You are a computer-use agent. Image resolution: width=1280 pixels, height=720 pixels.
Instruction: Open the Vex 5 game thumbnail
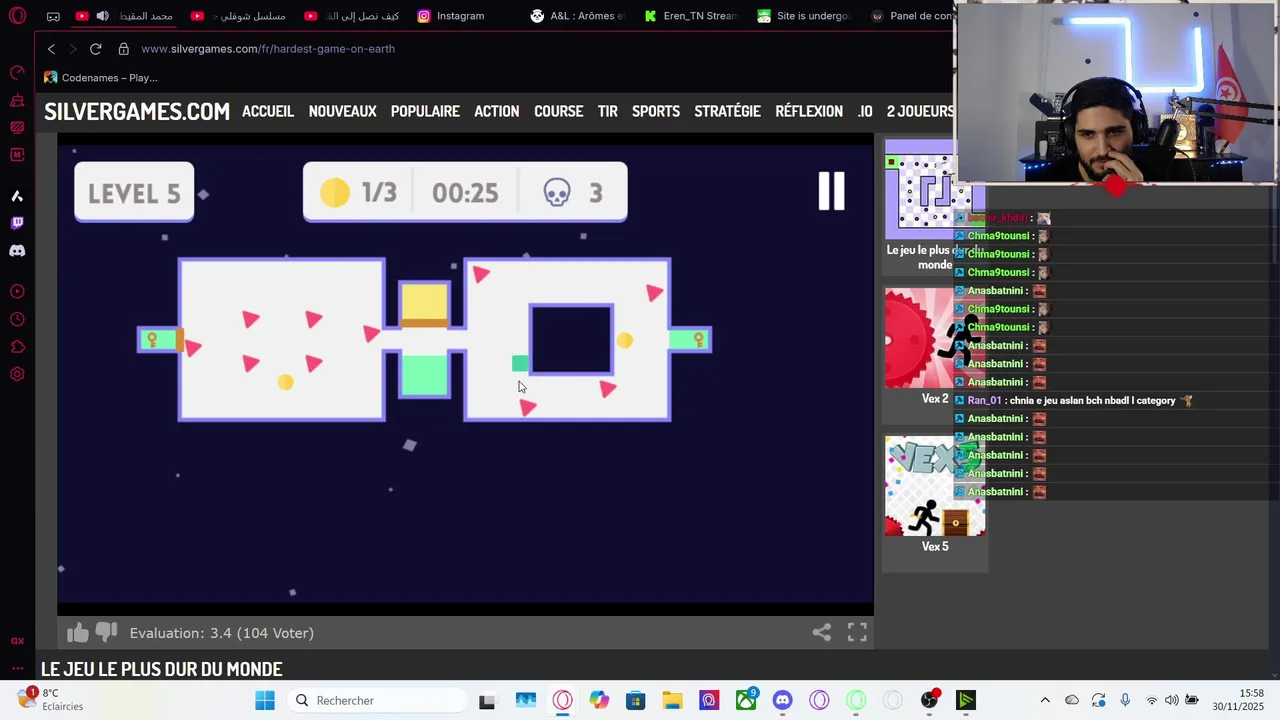(934, 486)
